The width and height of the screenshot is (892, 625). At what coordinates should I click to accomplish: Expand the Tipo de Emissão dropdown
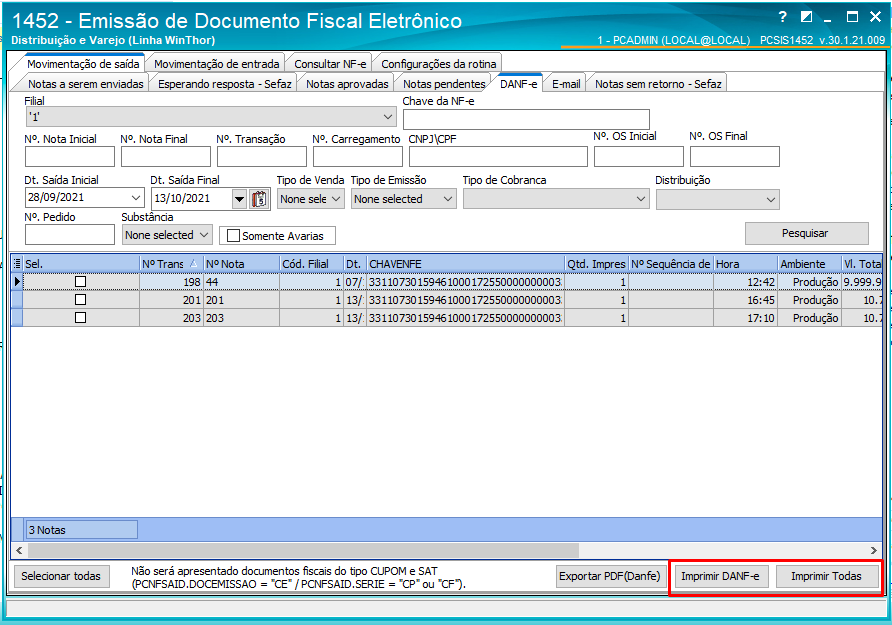tap(448, 199)
